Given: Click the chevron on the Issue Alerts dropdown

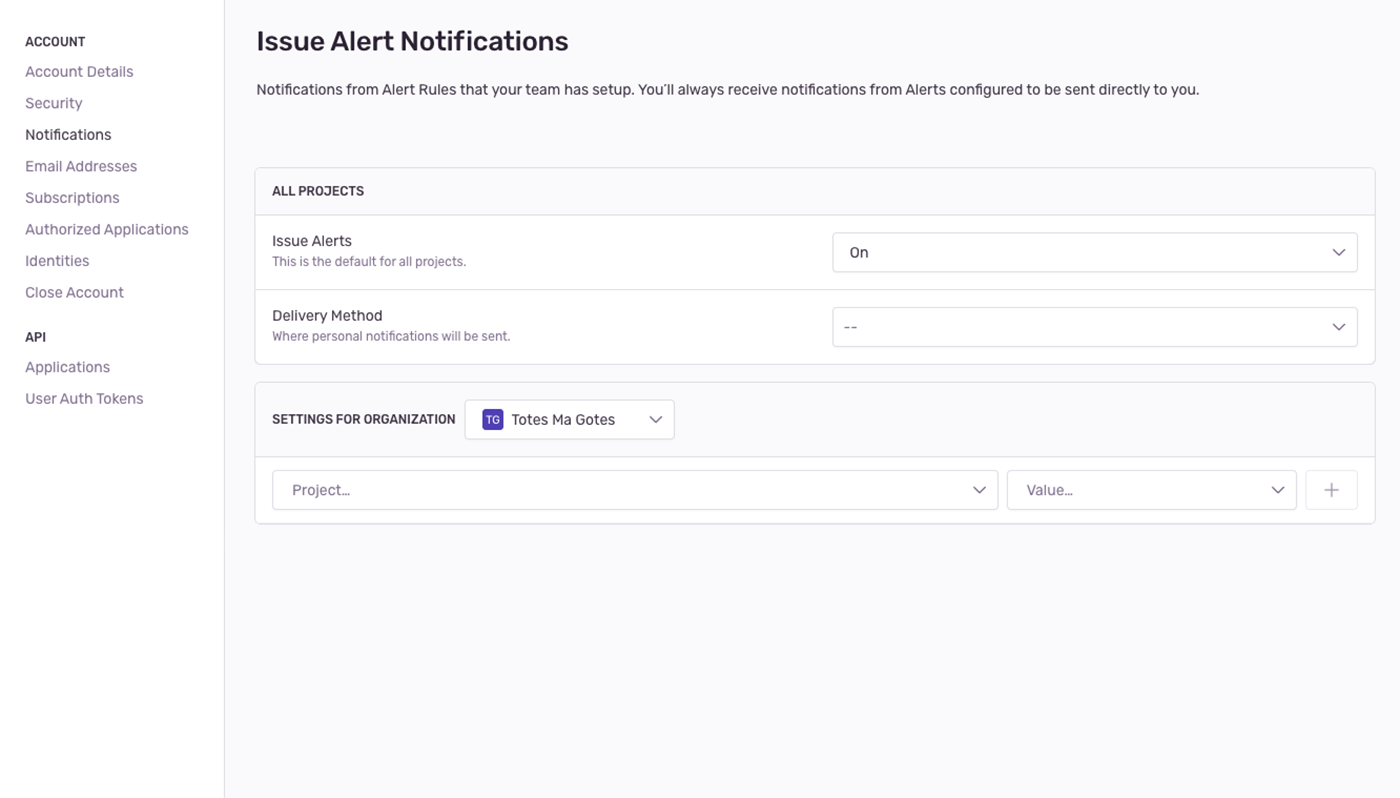Looking at the screenshot, I should [1338, 252].
